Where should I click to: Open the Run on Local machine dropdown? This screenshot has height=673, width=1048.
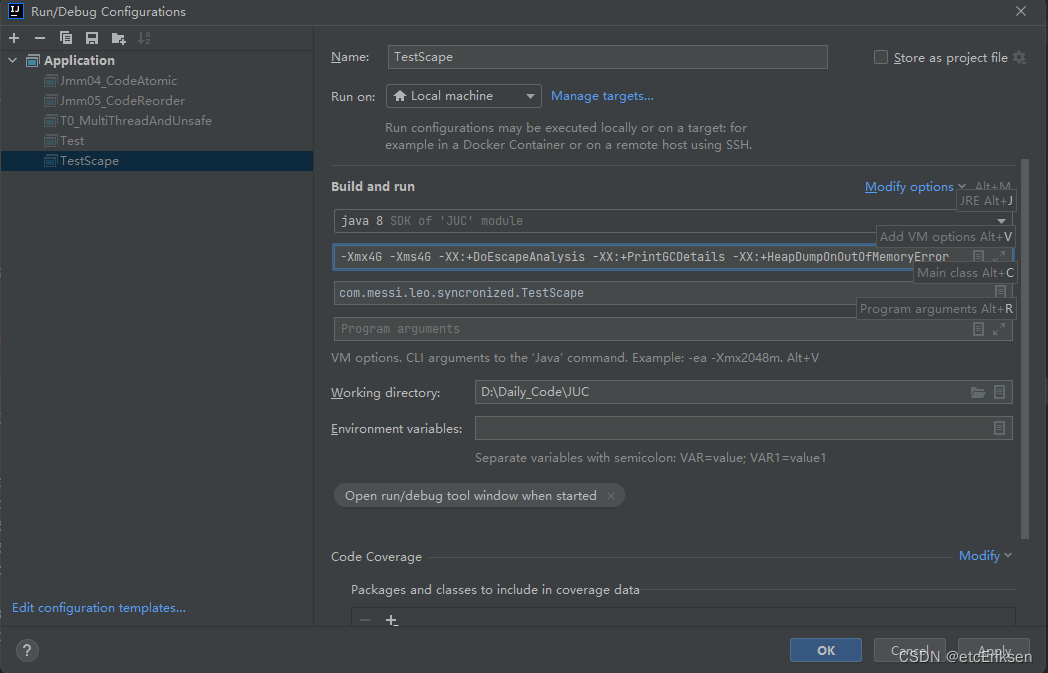point(464,96)
